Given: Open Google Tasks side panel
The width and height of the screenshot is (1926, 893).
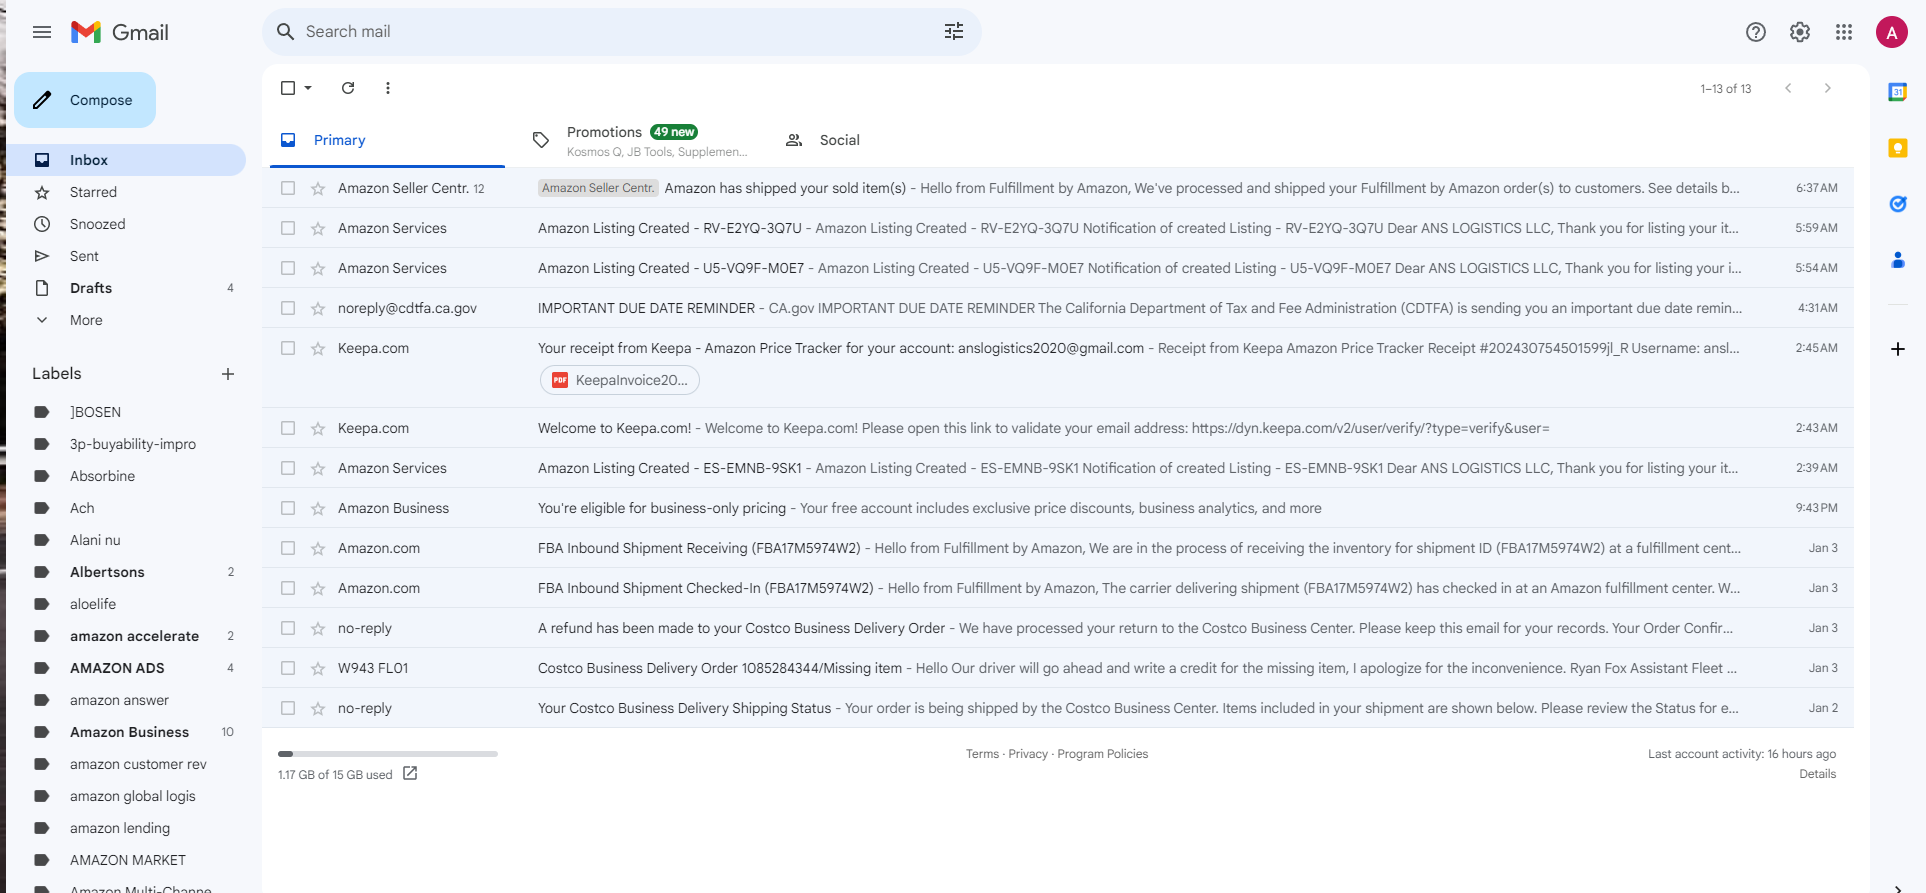Looking at the screenshot, I should point(1897,204).
